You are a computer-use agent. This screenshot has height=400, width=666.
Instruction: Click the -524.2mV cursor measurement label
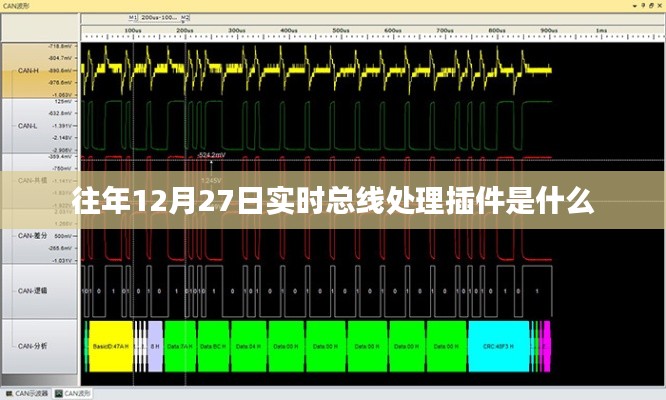212,155
